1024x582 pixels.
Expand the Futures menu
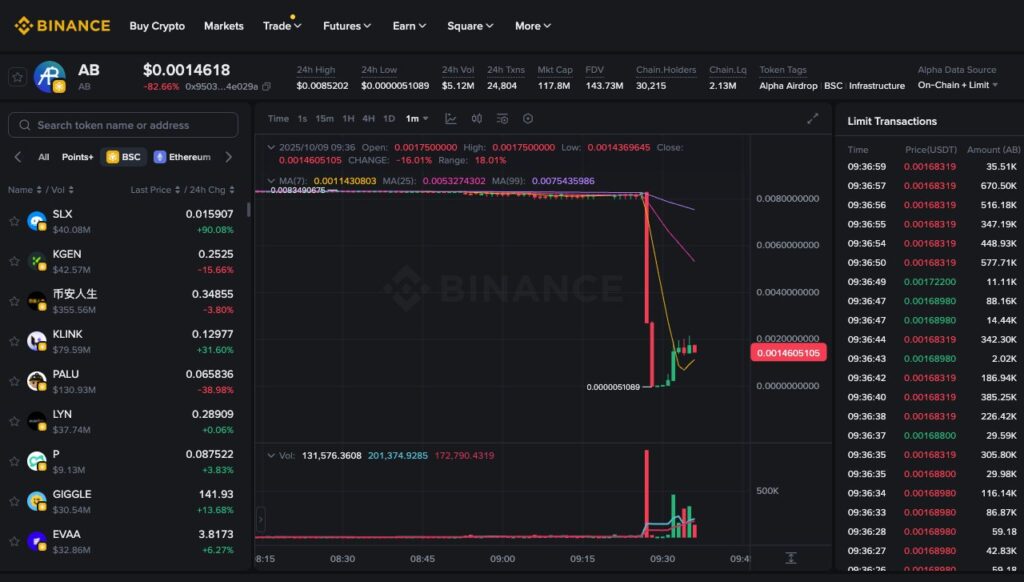pyautogui.click(x=347, y=26)
